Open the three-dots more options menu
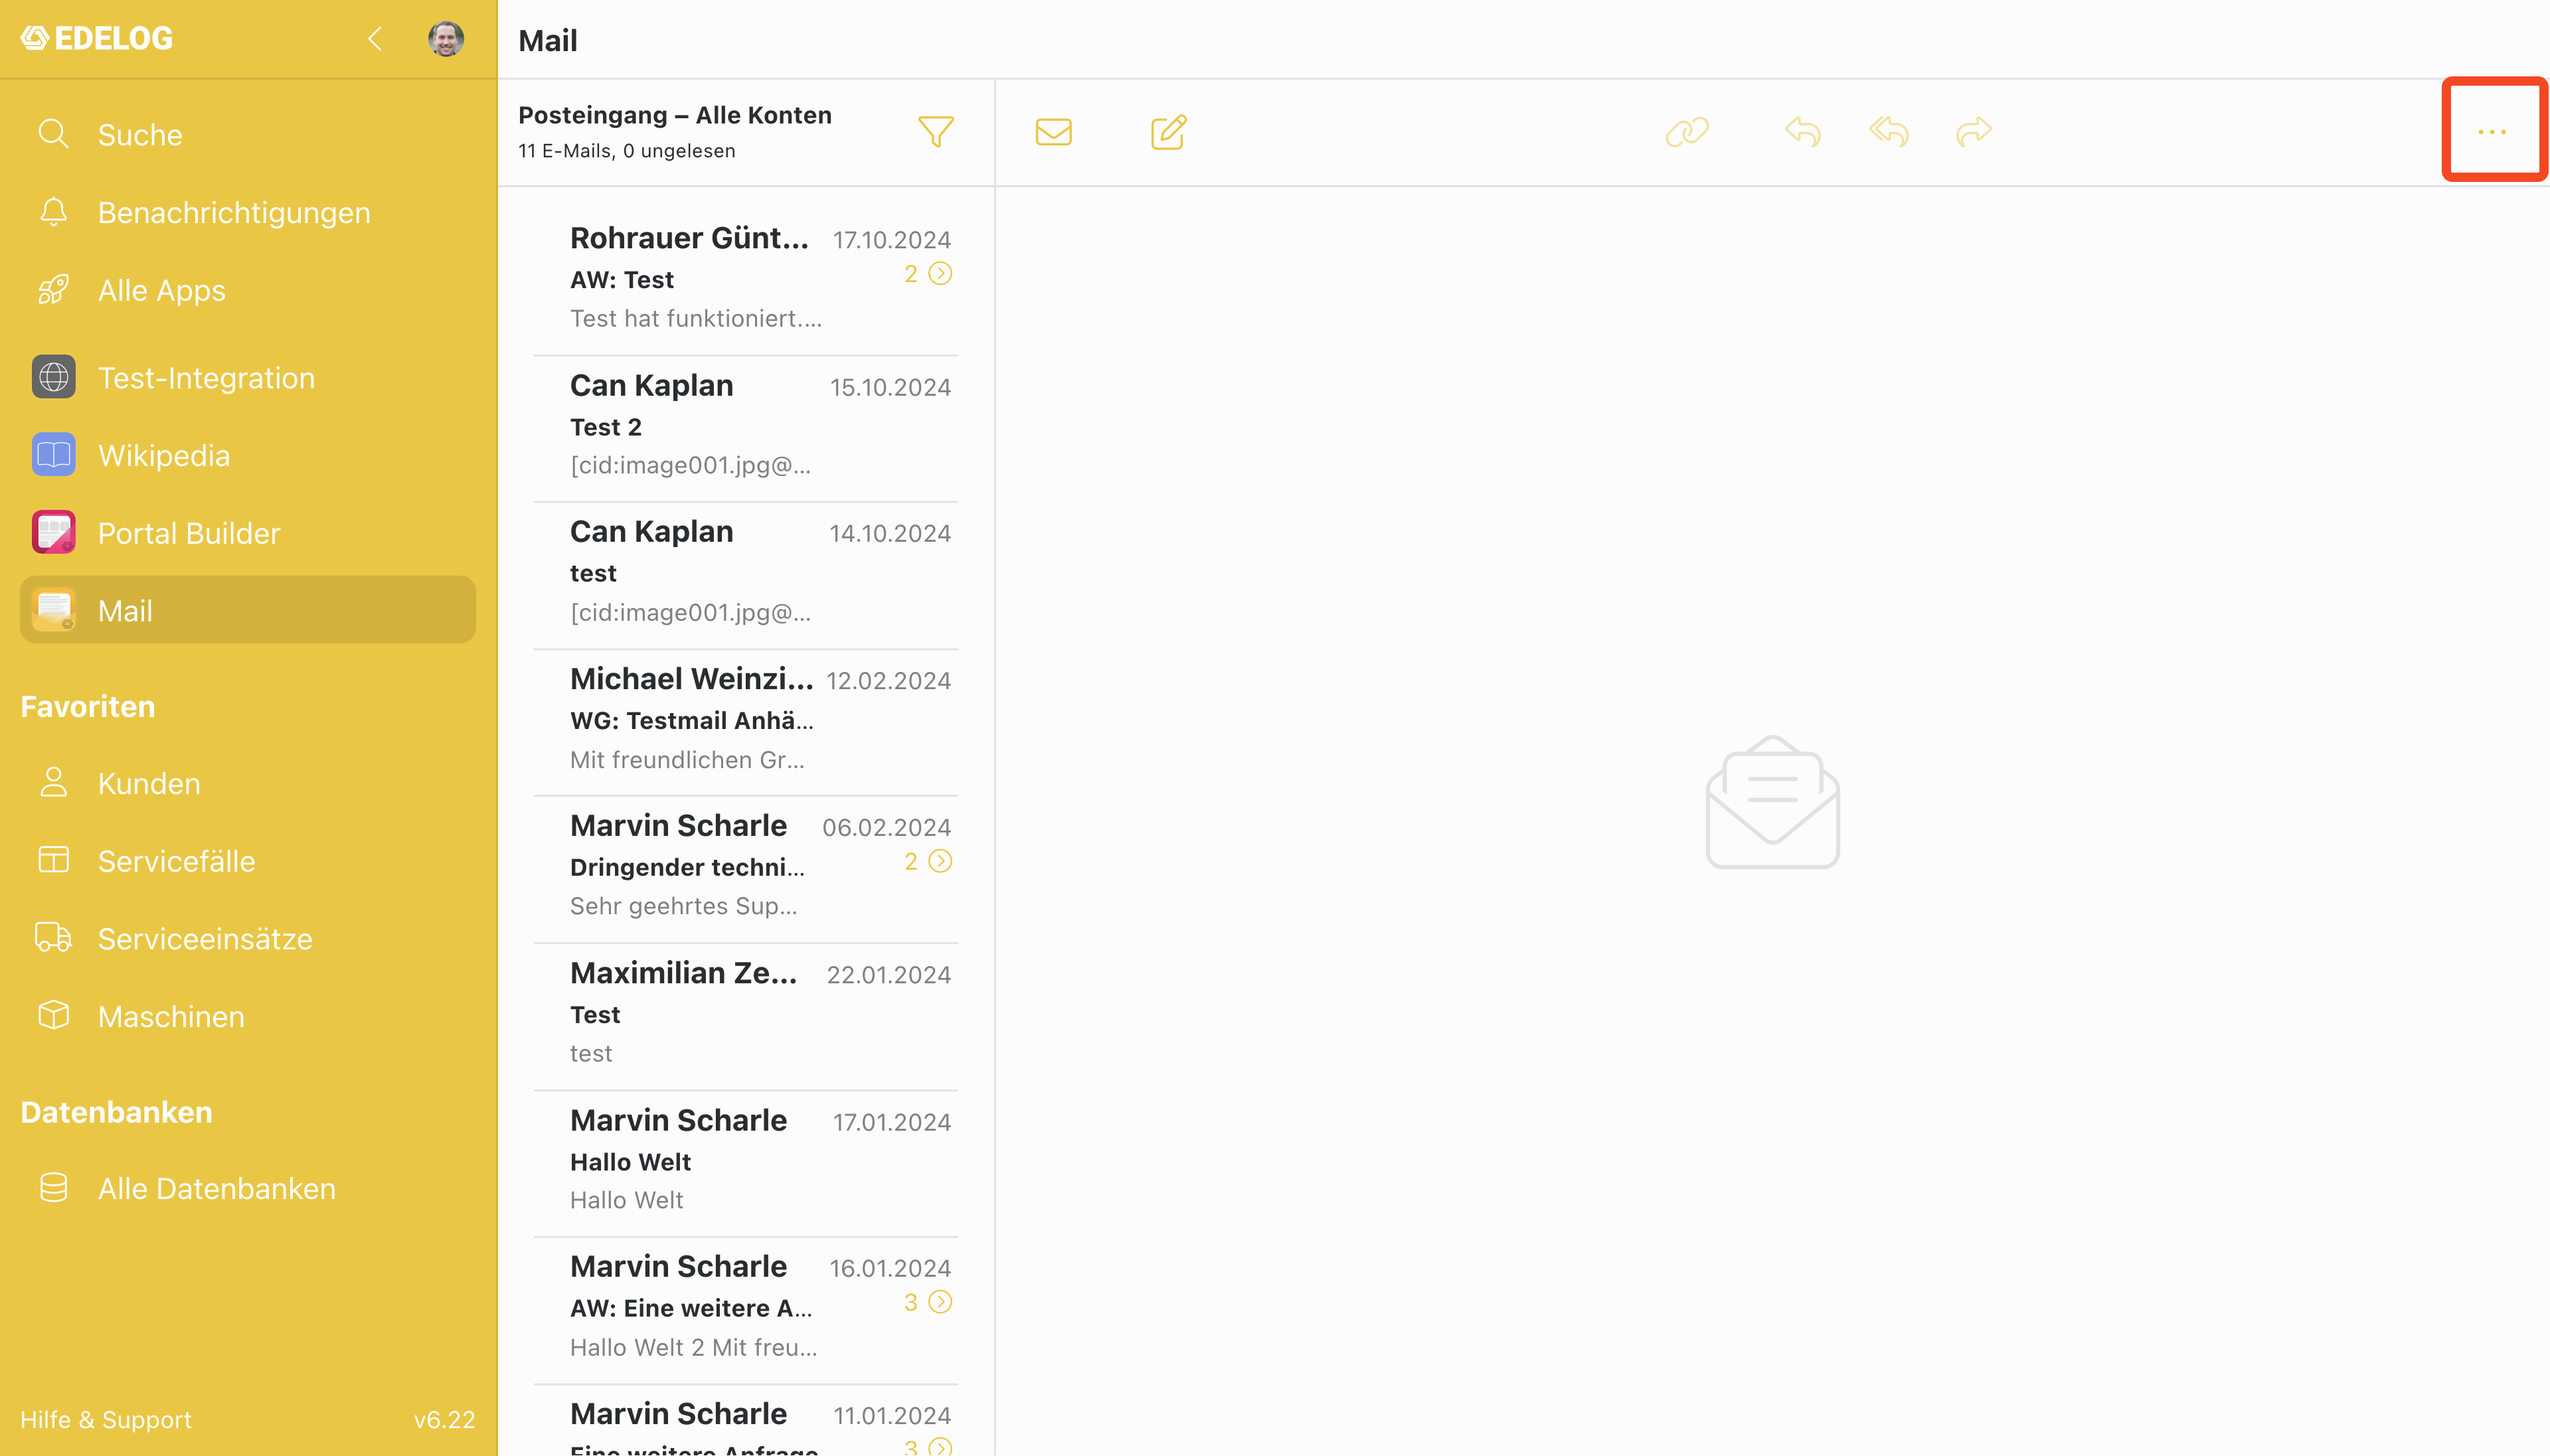2550x1456 pixels. (2491, 132)
